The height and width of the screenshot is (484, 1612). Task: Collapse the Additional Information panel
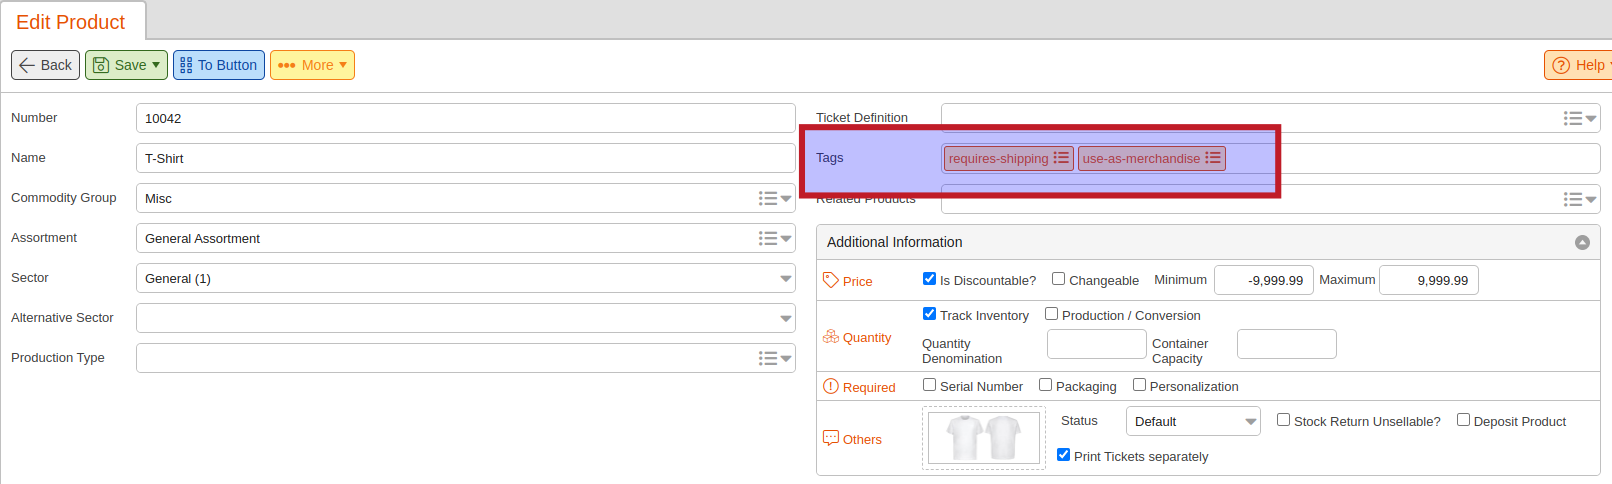(1582, 242)
